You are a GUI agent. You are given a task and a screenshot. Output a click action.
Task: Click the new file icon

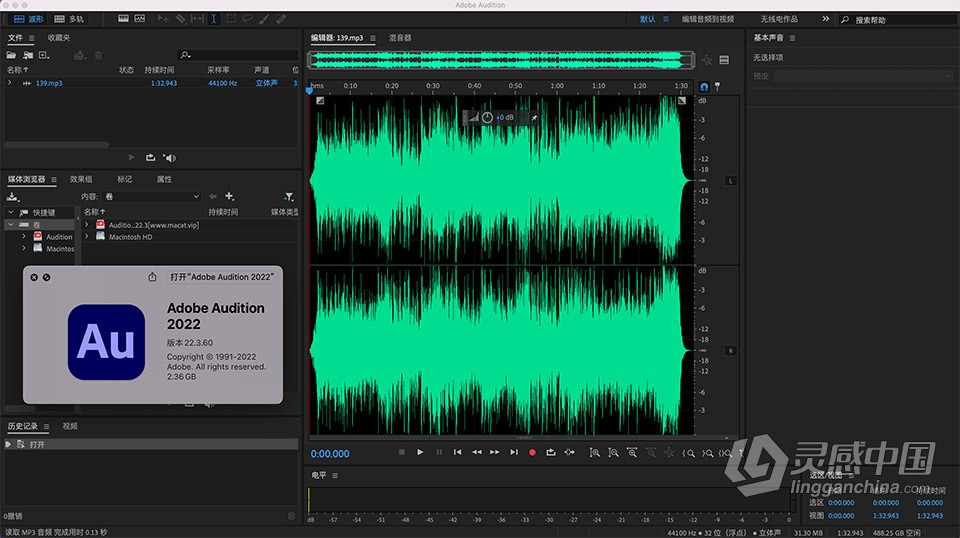pyautogui.click(x=43, y=55)
